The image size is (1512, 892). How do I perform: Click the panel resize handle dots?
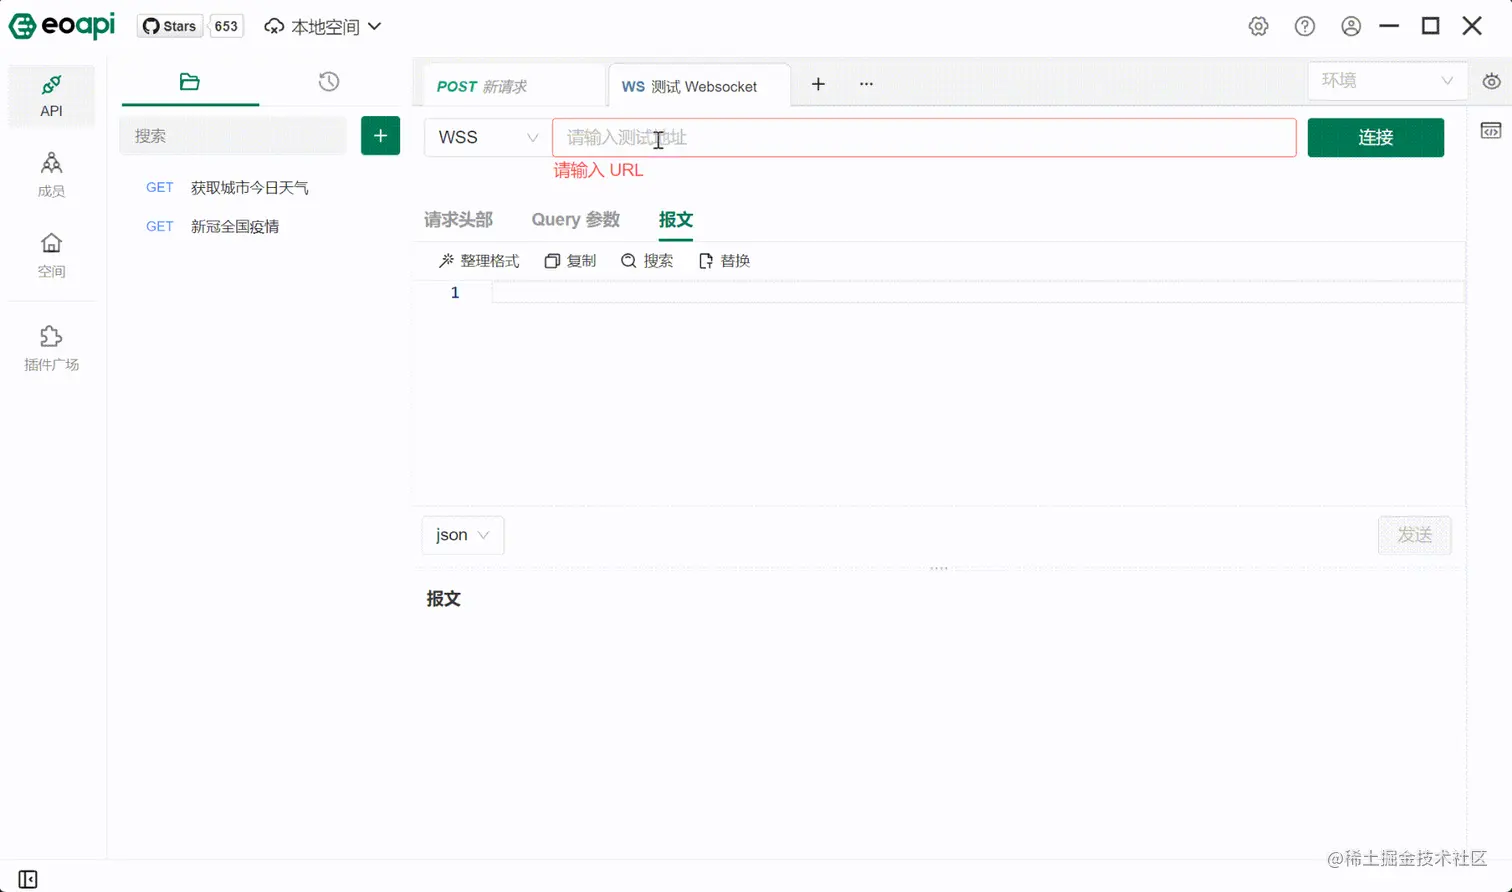point(939,568)
